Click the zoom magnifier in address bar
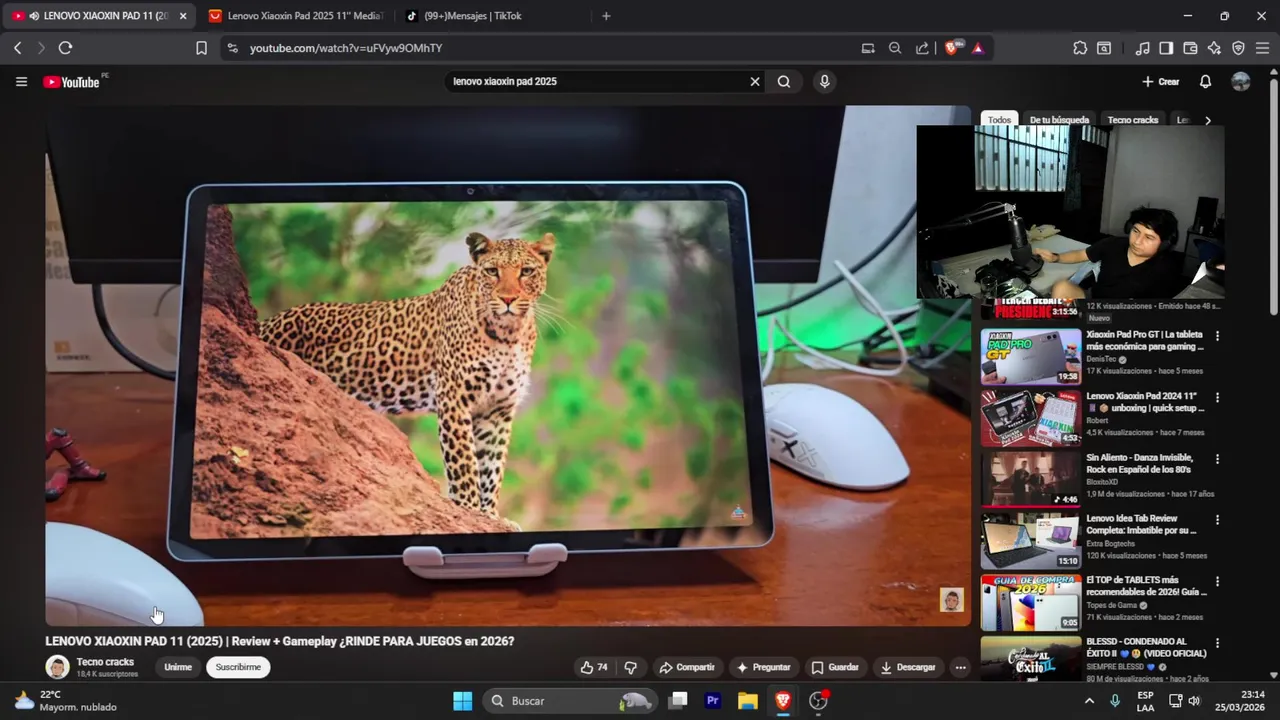This screenshot has width=1280, height=720. pyautogui.click(x=895, y=48)
